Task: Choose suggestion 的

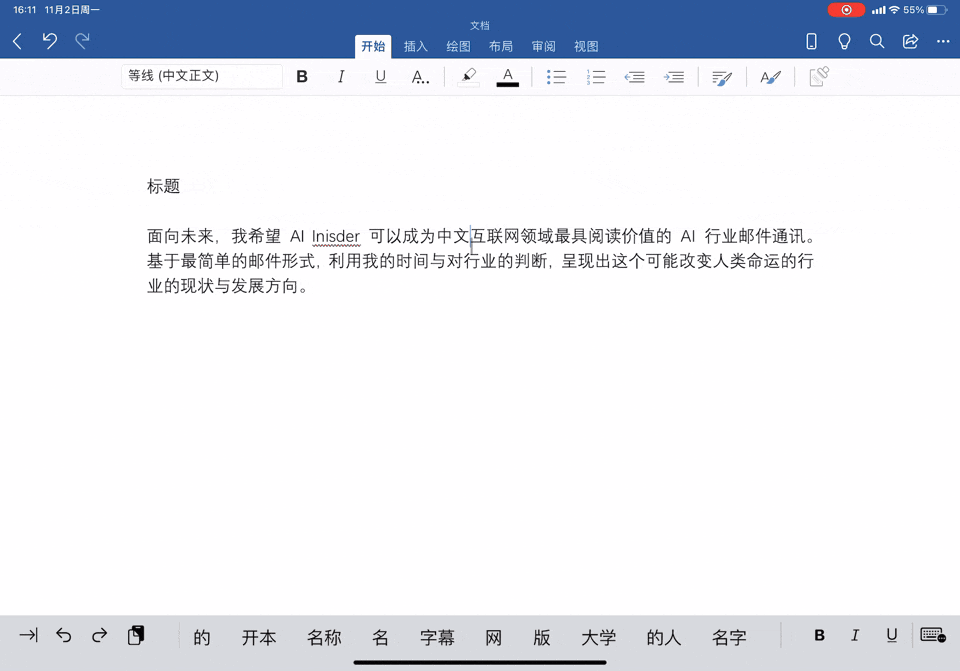Action: (201, 638)
